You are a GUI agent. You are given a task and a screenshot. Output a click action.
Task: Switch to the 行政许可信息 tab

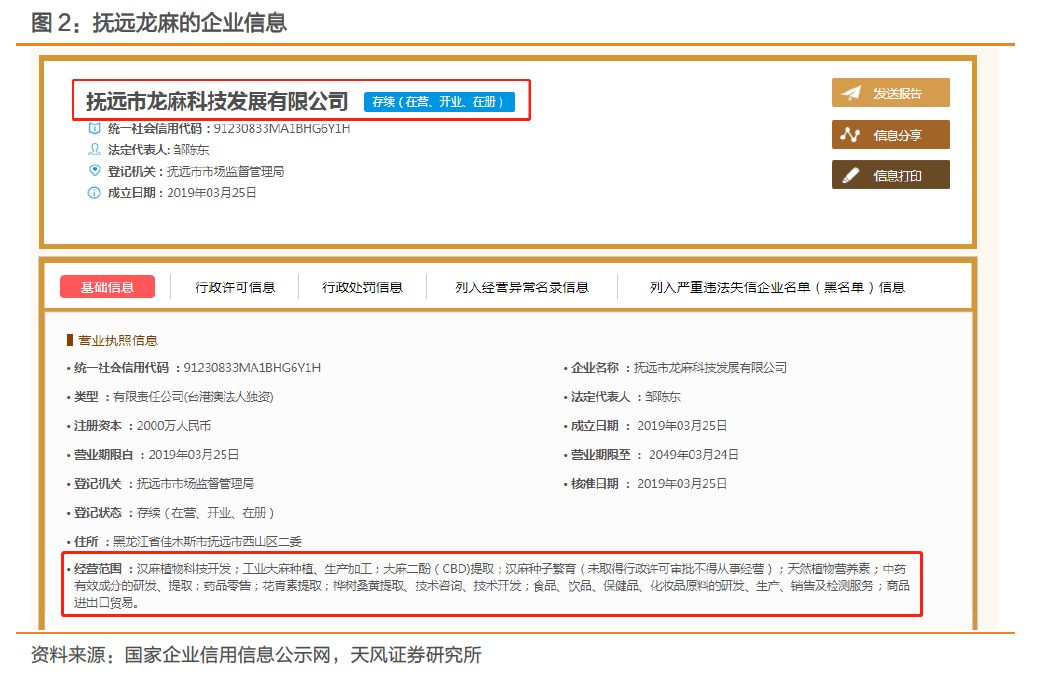pos(235,287)
